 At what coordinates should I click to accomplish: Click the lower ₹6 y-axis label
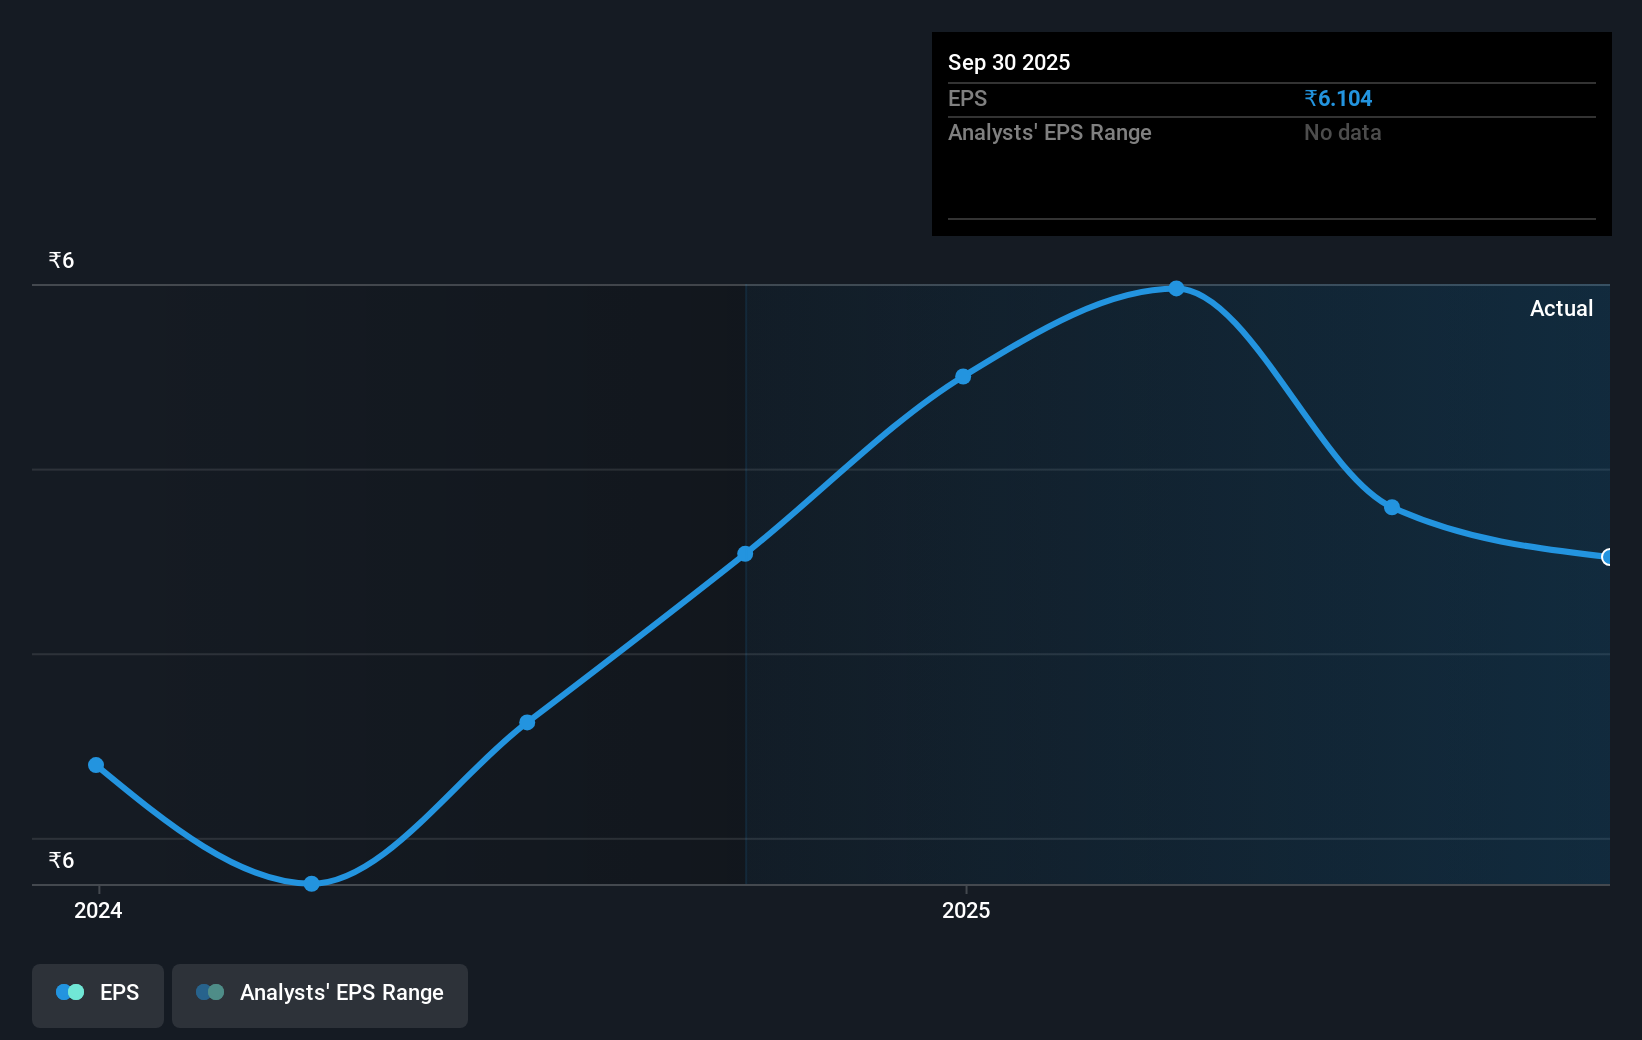61,860
